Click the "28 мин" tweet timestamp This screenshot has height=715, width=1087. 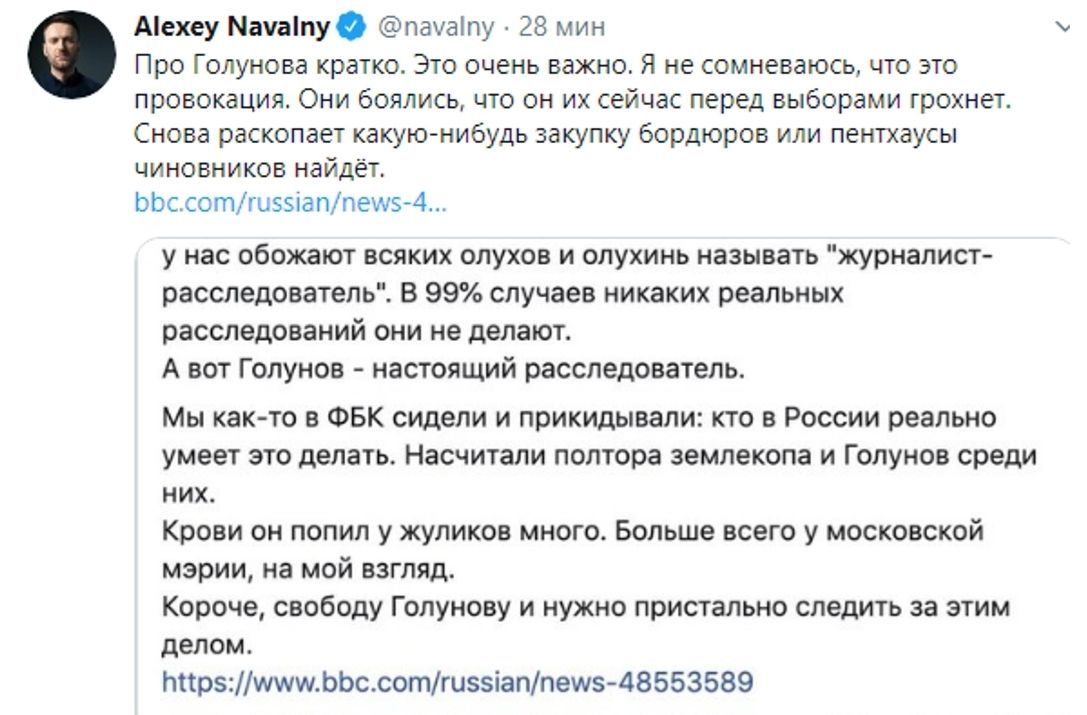click(x=562, y=27)
